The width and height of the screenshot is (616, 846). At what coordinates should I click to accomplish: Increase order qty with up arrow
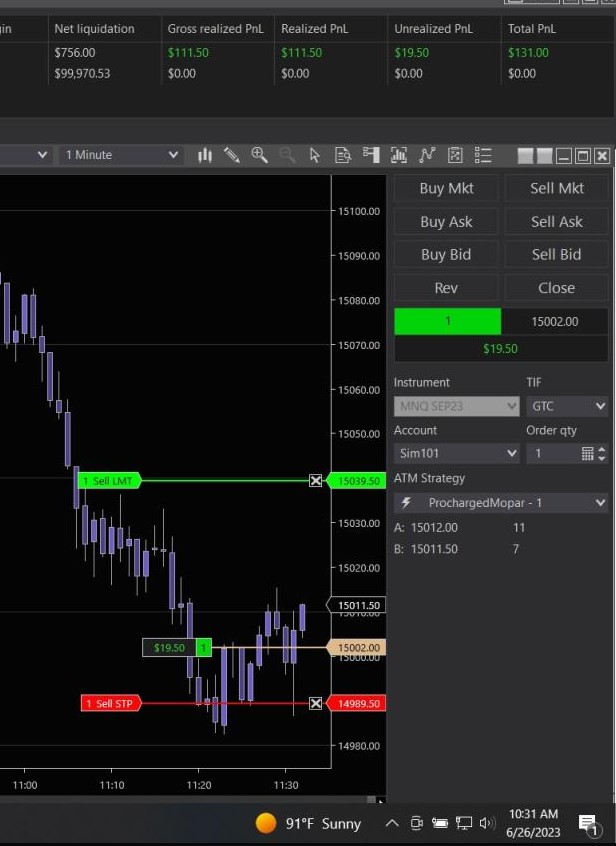click(x=602, y=449)
